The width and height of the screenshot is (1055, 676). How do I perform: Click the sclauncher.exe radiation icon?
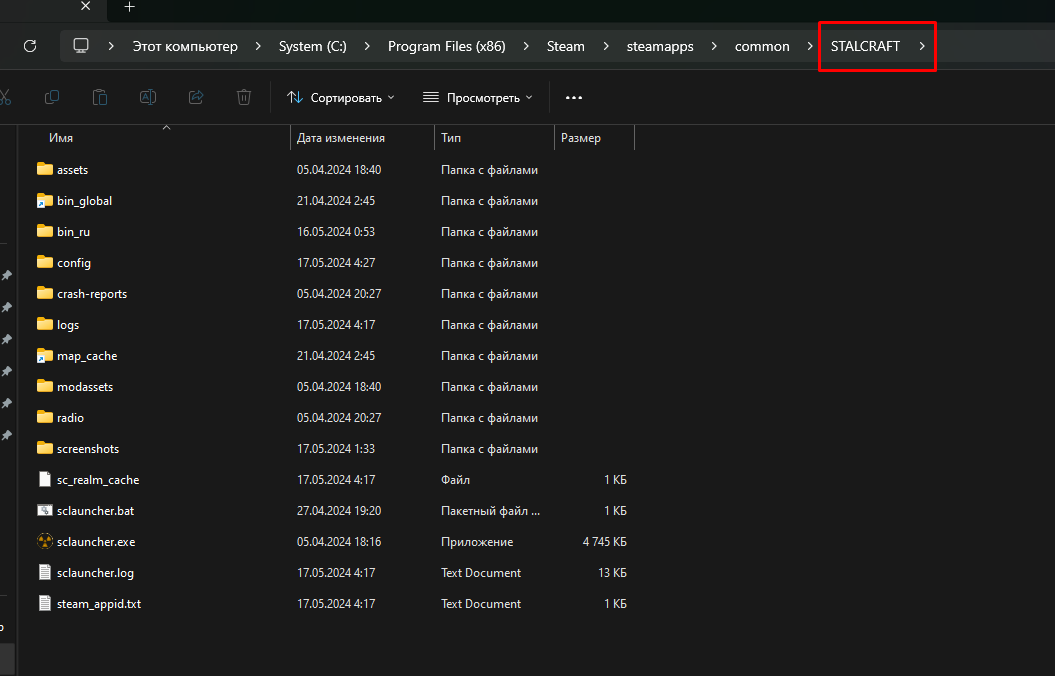coord(44,541)
